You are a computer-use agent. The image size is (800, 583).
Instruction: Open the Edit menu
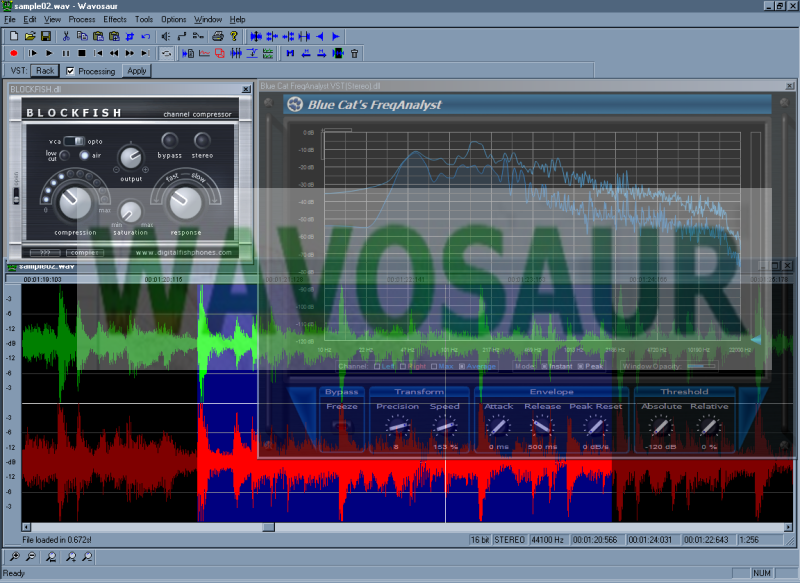(30, 19)
